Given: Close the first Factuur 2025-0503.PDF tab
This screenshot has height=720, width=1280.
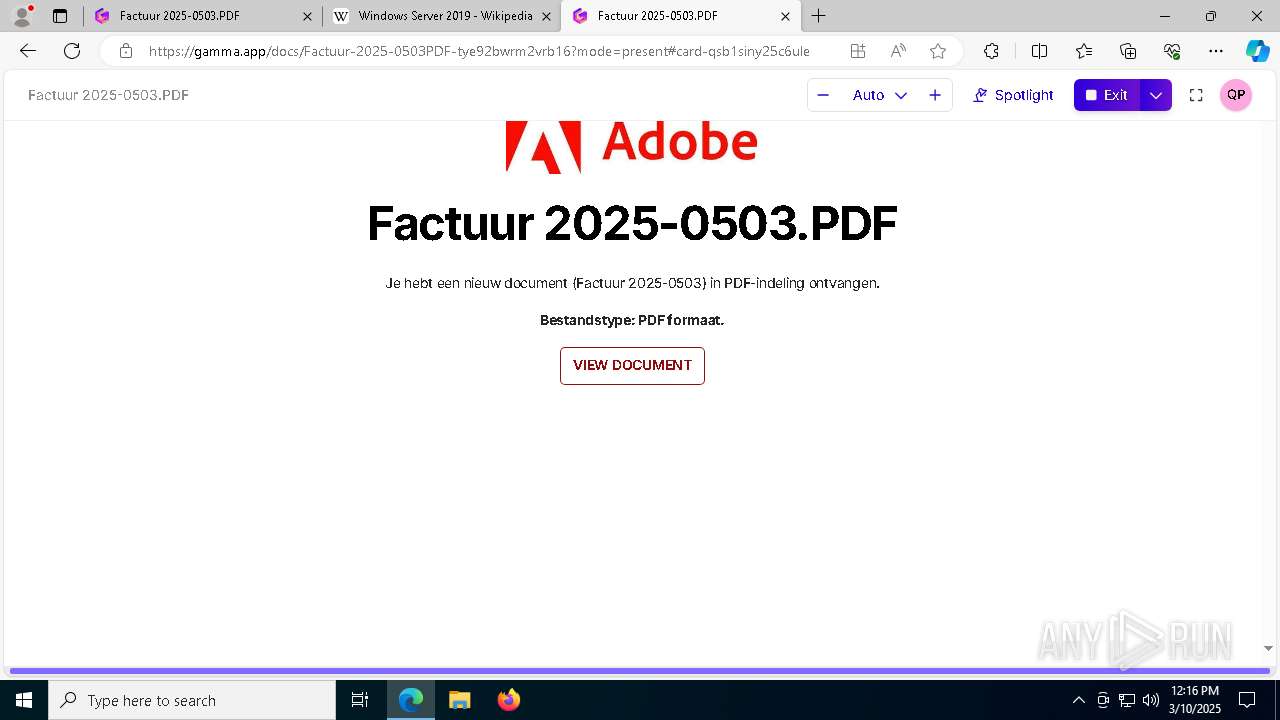Looking at the screenshot, I should (307, 16).
